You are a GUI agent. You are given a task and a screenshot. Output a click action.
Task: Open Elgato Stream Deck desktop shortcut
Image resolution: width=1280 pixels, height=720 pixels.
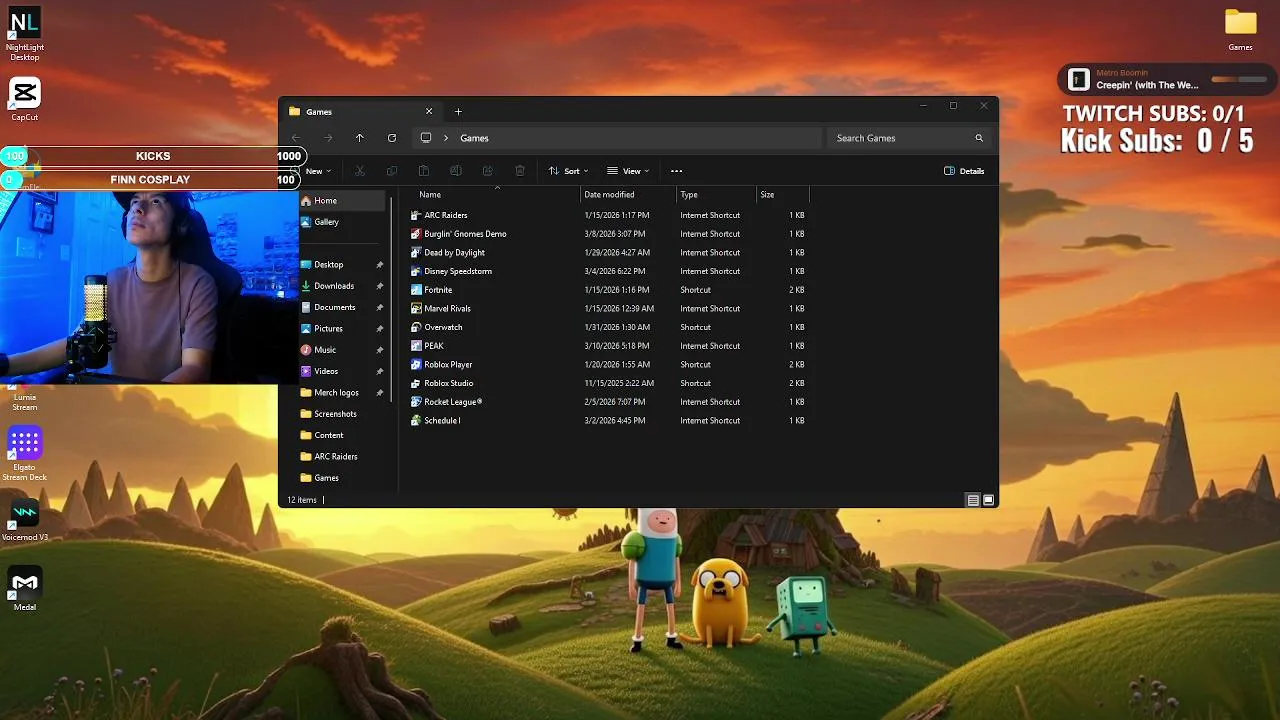(x=25, y=454)
